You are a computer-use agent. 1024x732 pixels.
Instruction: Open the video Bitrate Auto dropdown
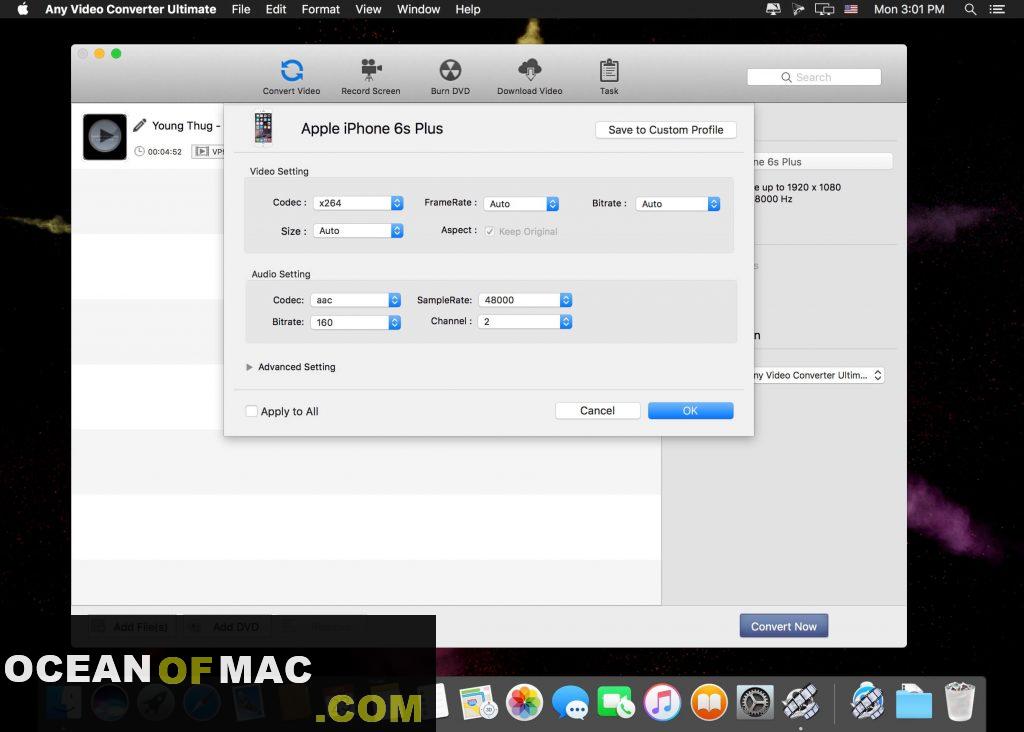[678, 204]
